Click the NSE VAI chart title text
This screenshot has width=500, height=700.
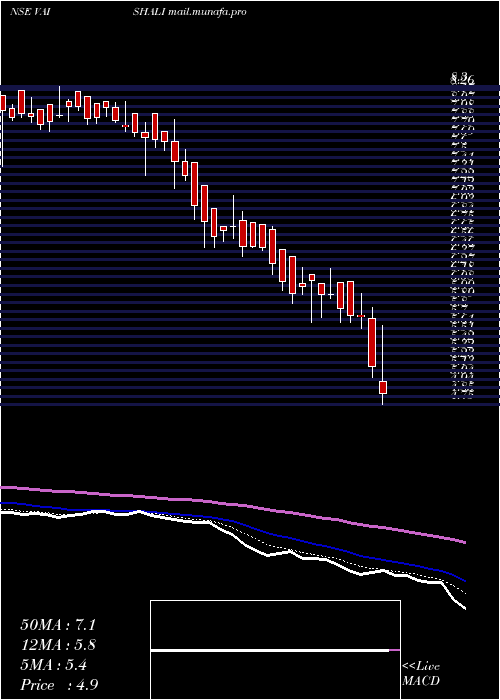tap(29, 12)
